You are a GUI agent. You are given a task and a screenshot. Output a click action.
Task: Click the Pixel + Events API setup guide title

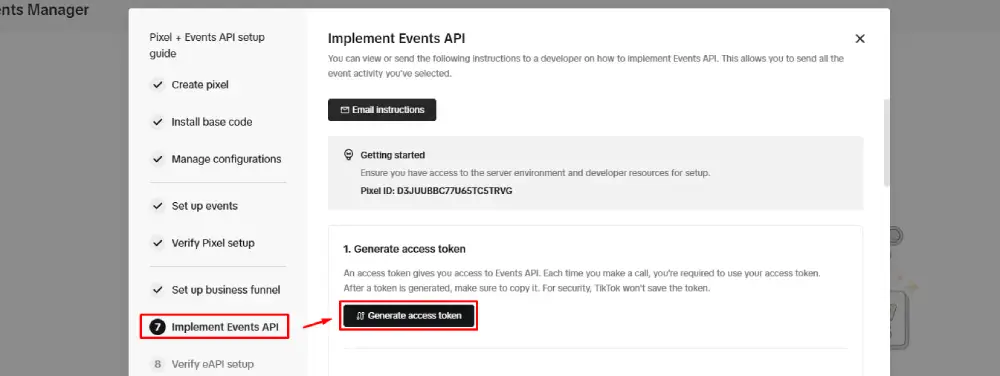pos(207,45)
